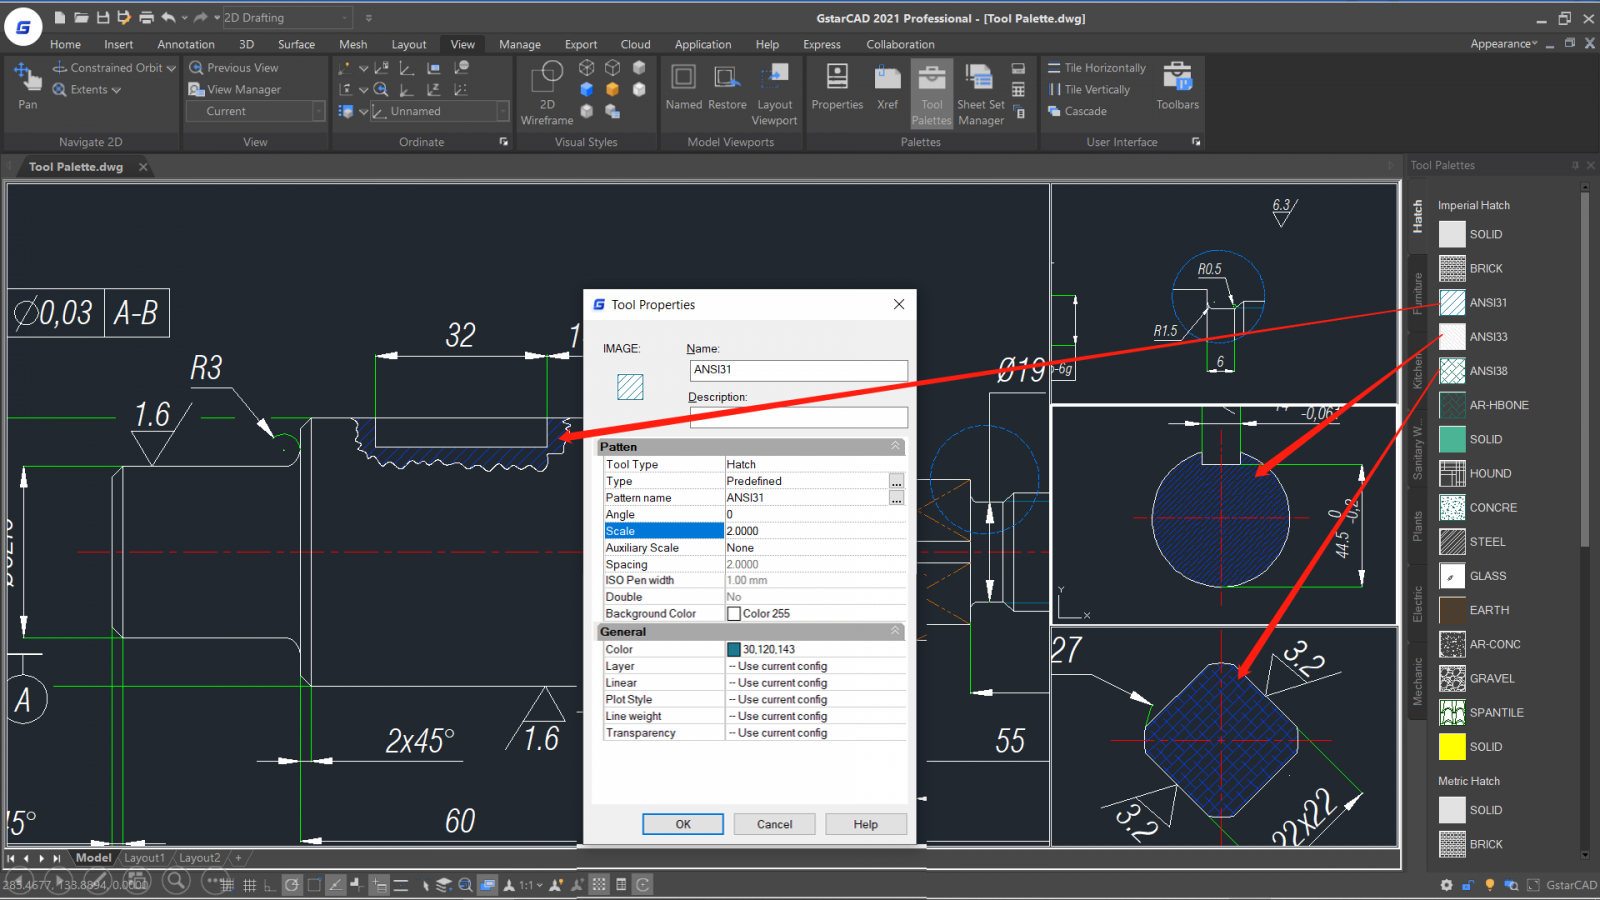Click the Type browse button
The width and height of the screenshot is (1600, 900).
click(896, 481)
